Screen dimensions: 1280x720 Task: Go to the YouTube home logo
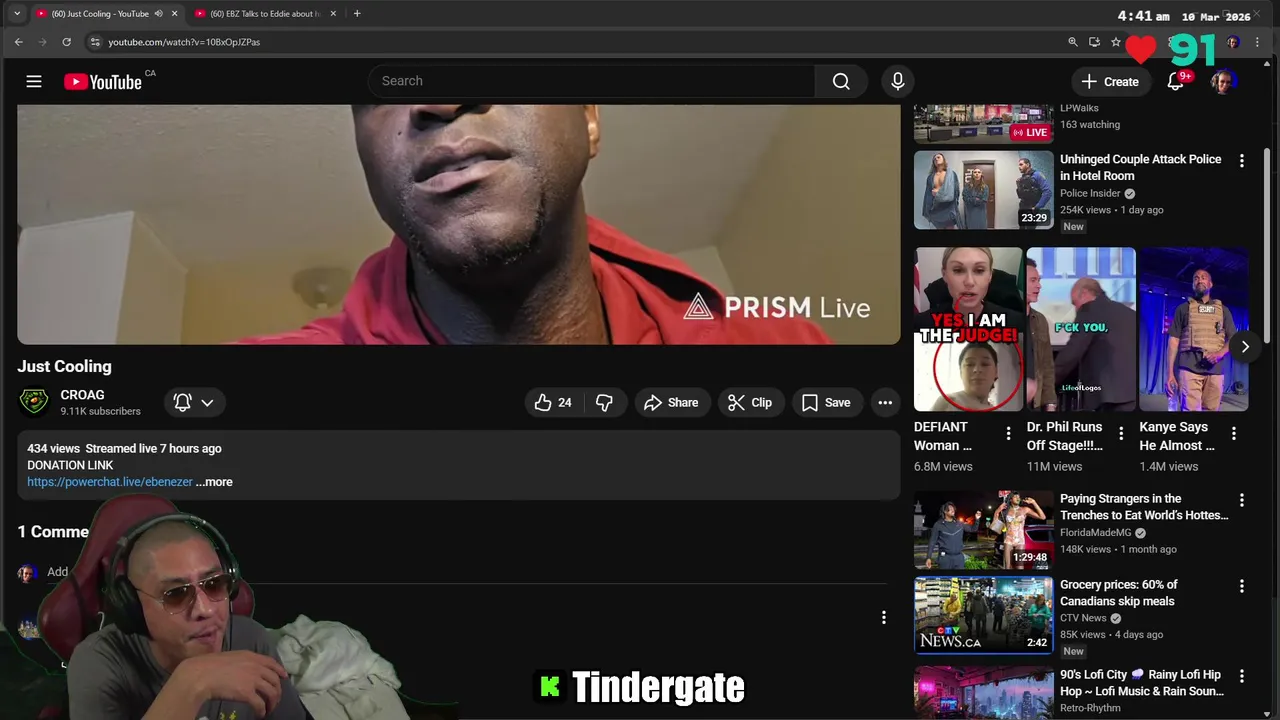tap(103, 82)
